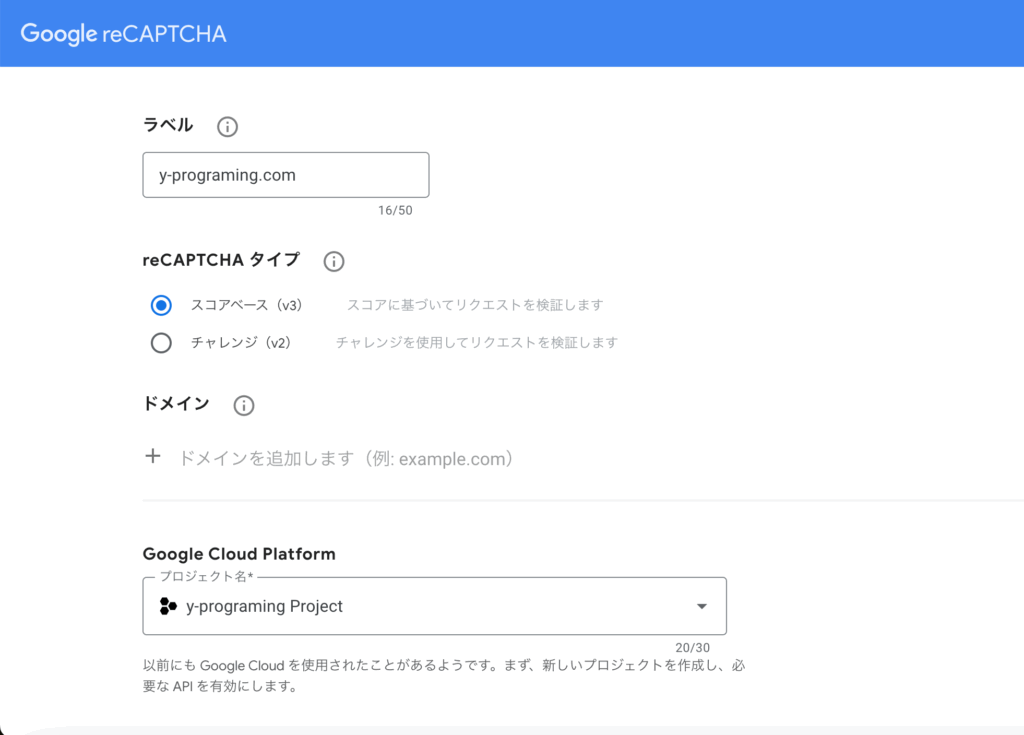The height and width of the screenshot is (735, 1024).
Task: Click the 以前にも Google Cloud notice text
Action: 444,676
